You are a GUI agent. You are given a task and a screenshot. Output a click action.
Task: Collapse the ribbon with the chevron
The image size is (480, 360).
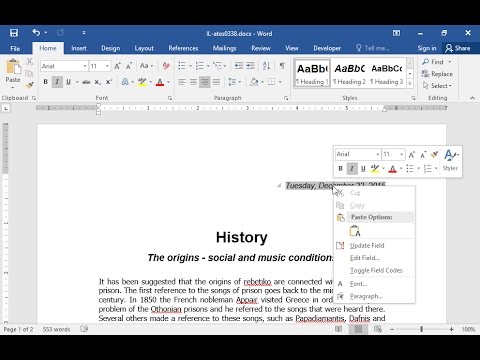coord(472,98)
